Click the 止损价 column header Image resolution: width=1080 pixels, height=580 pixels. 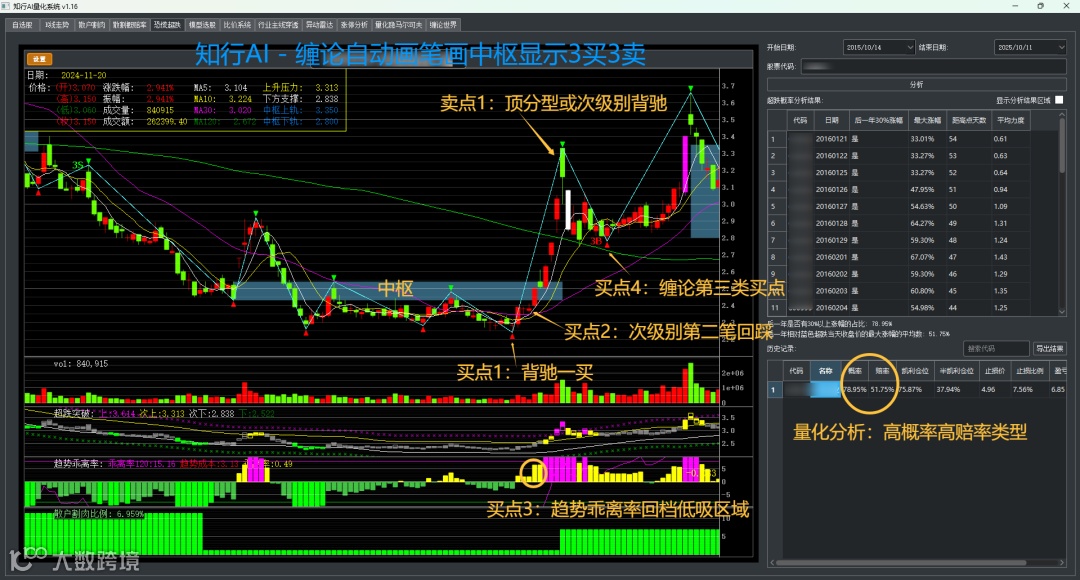click(995, 371)
